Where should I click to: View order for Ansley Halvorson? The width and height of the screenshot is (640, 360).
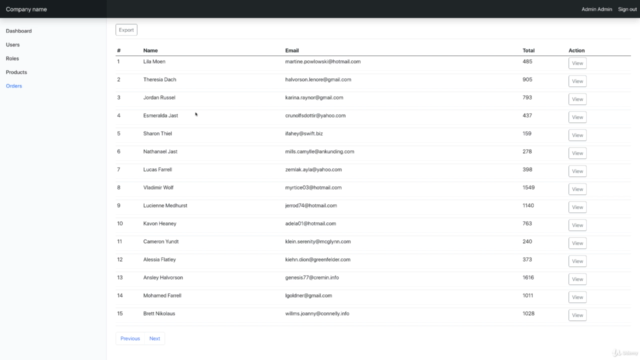[577, 279]
